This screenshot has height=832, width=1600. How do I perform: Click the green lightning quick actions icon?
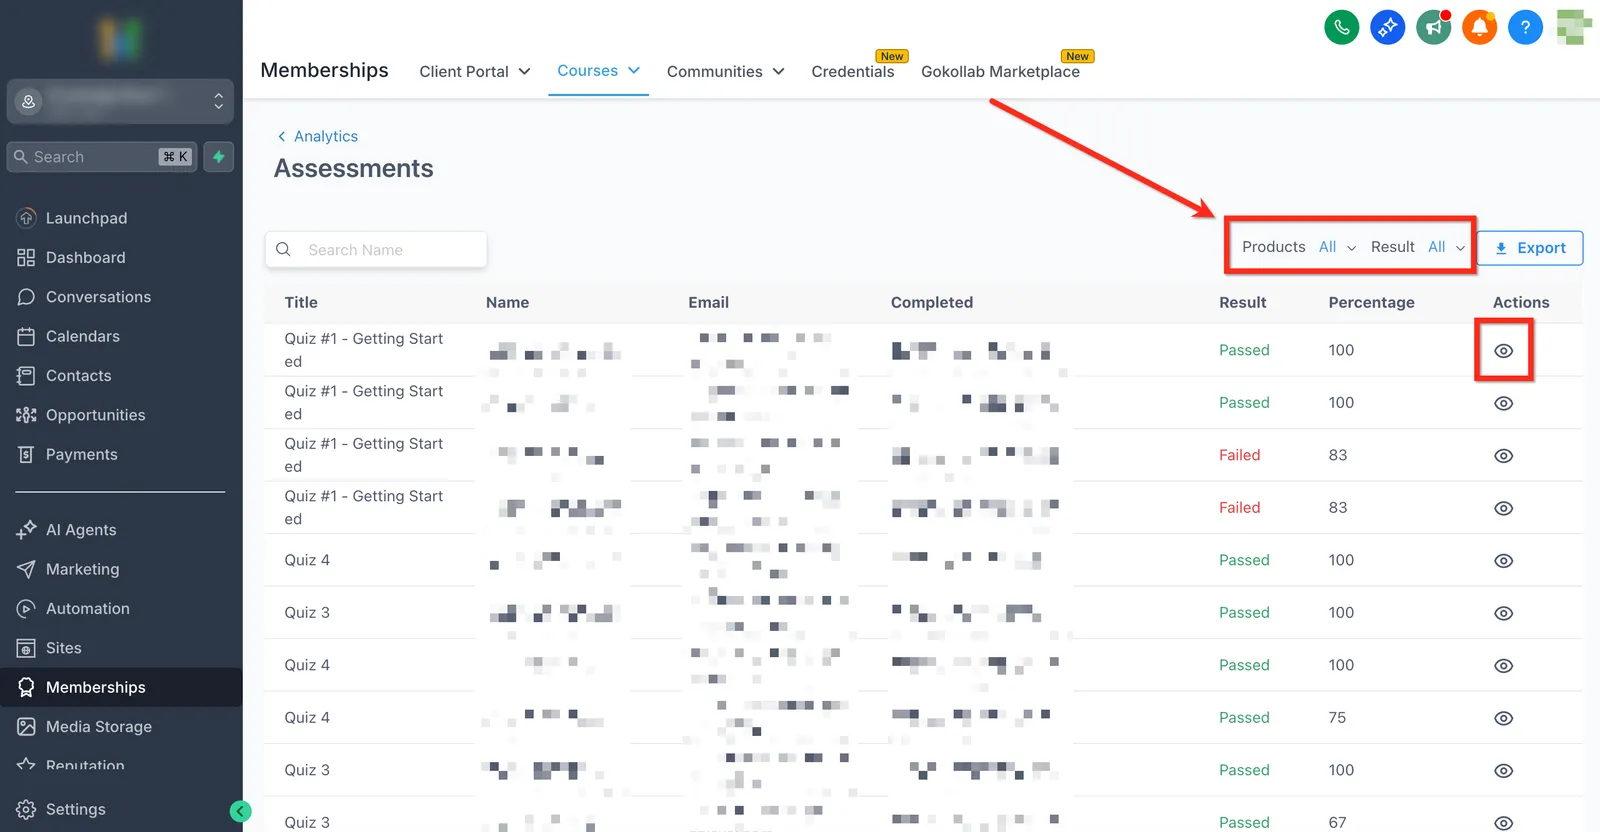click(x=219, y=157)
